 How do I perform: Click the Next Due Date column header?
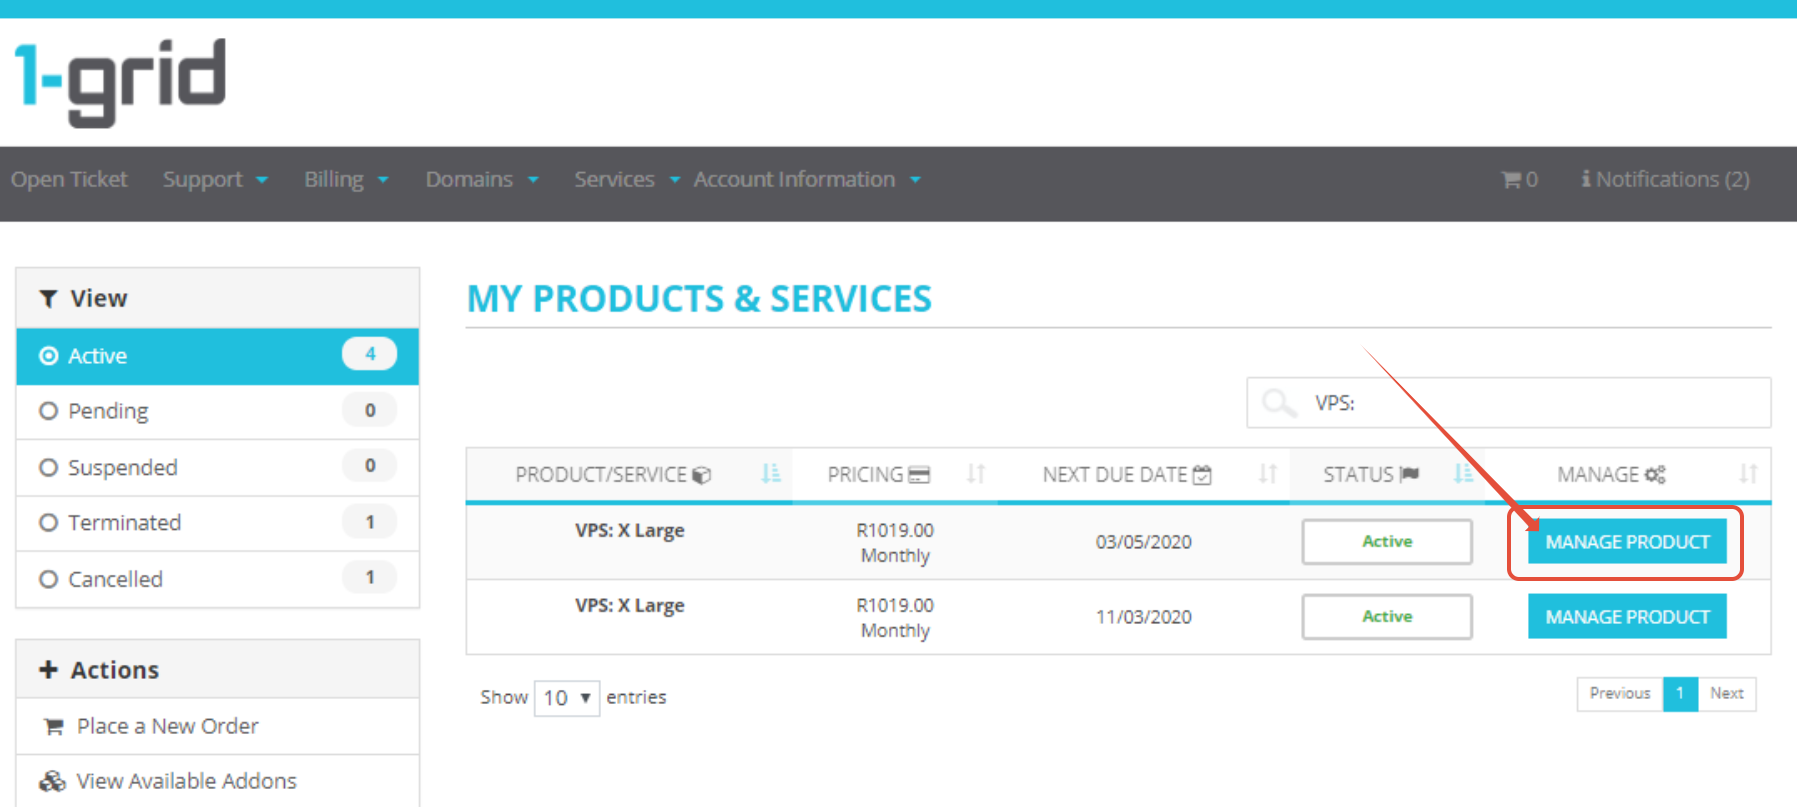tap(1143, 475)
